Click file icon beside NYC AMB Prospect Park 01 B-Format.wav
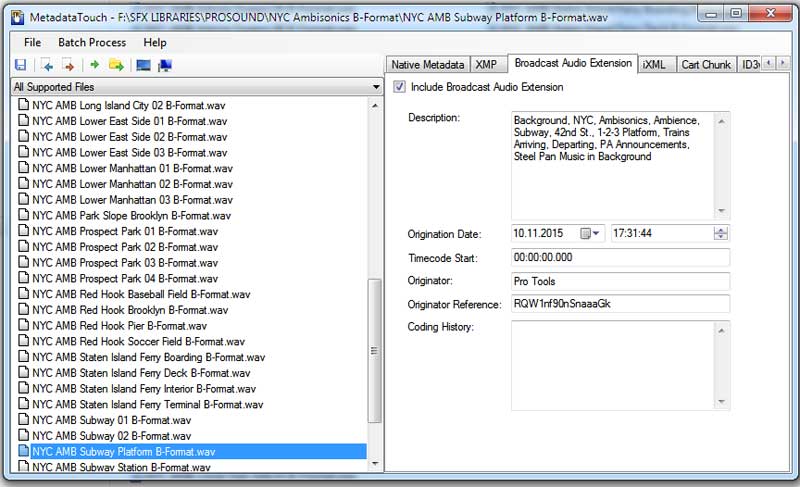The height and width of the screenshot is (487, 800). [23, 231]
